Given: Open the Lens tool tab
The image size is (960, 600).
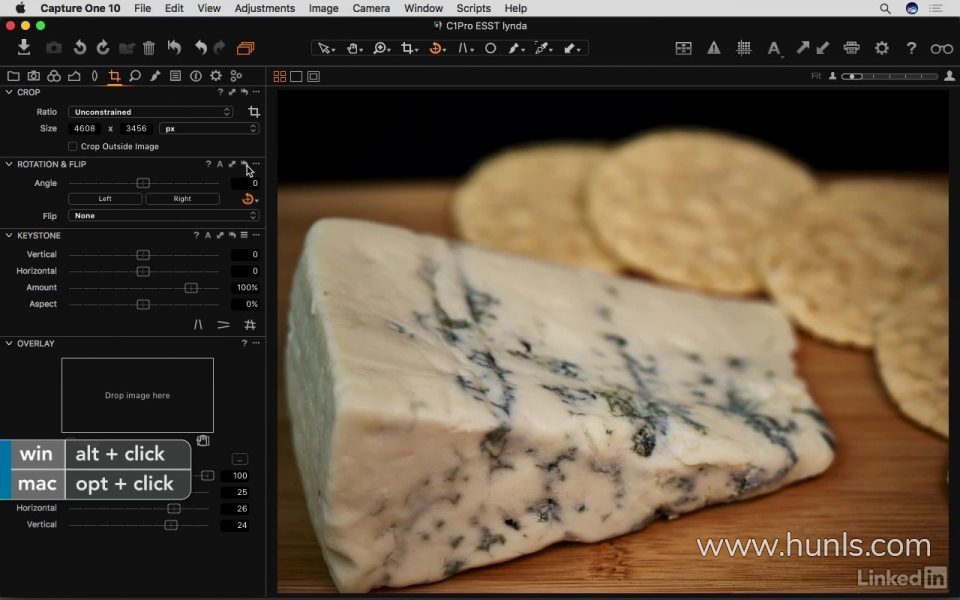Looking at the screenshot, I should (x=94, y=76).
